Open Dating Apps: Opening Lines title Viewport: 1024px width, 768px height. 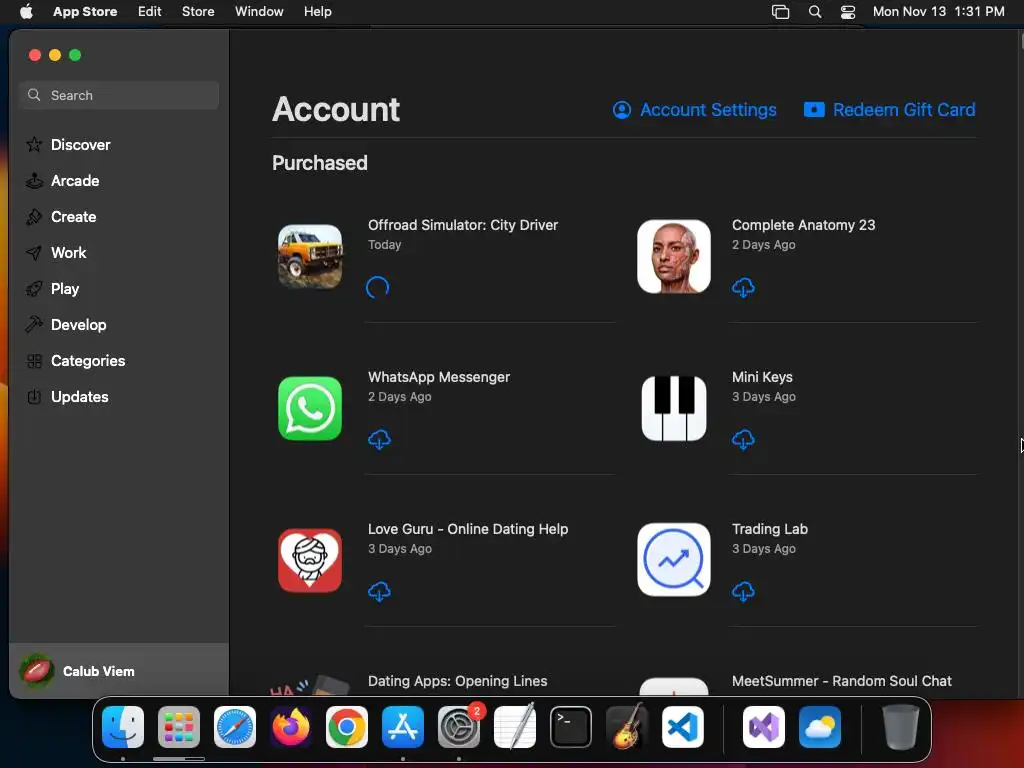[x=457, y=681]
